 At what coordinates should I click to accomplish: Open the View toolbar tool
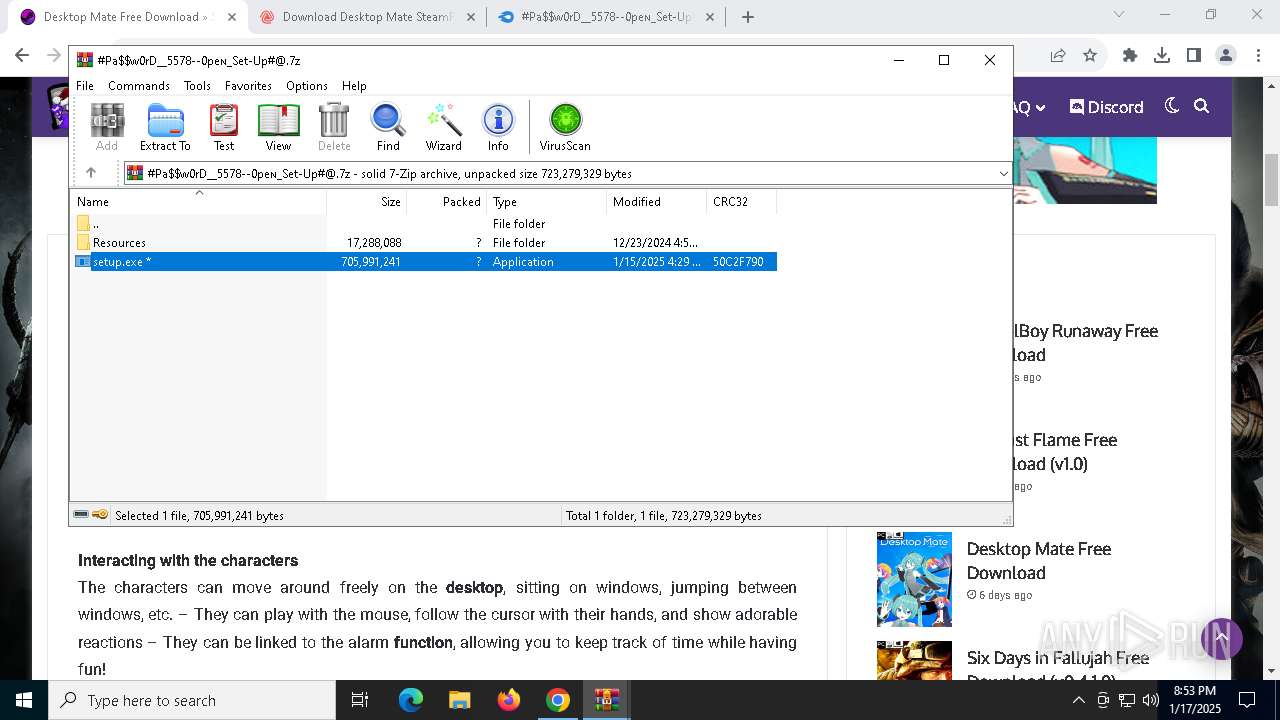pos(278,127)
